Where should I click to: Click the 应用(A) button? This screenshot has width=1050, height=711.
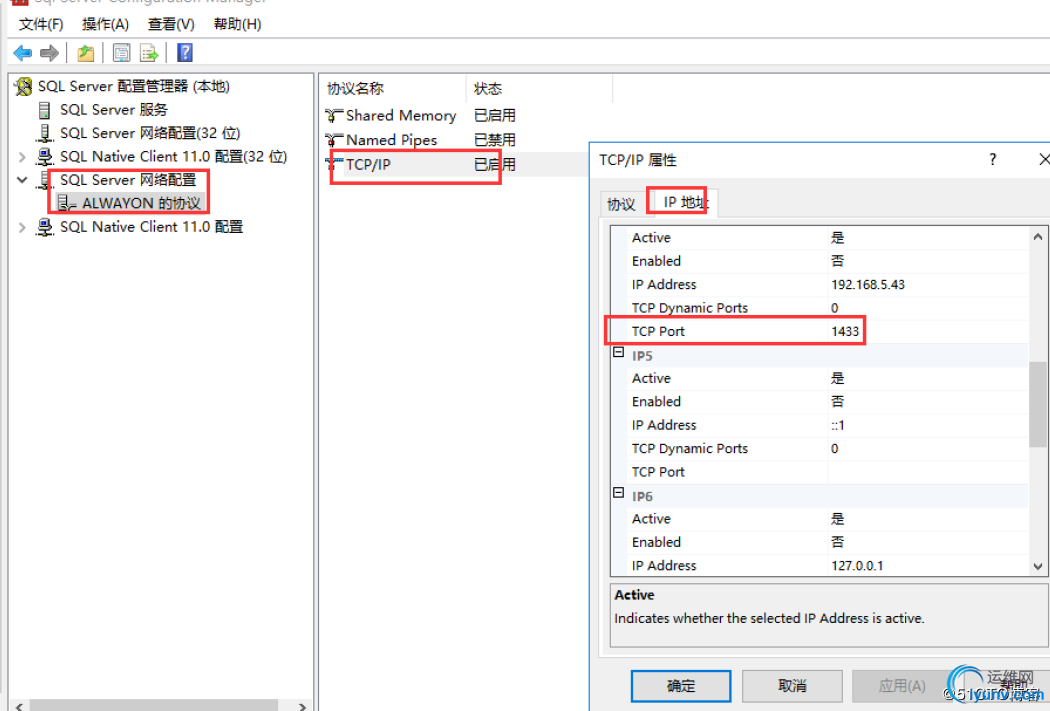coord(902,686)
